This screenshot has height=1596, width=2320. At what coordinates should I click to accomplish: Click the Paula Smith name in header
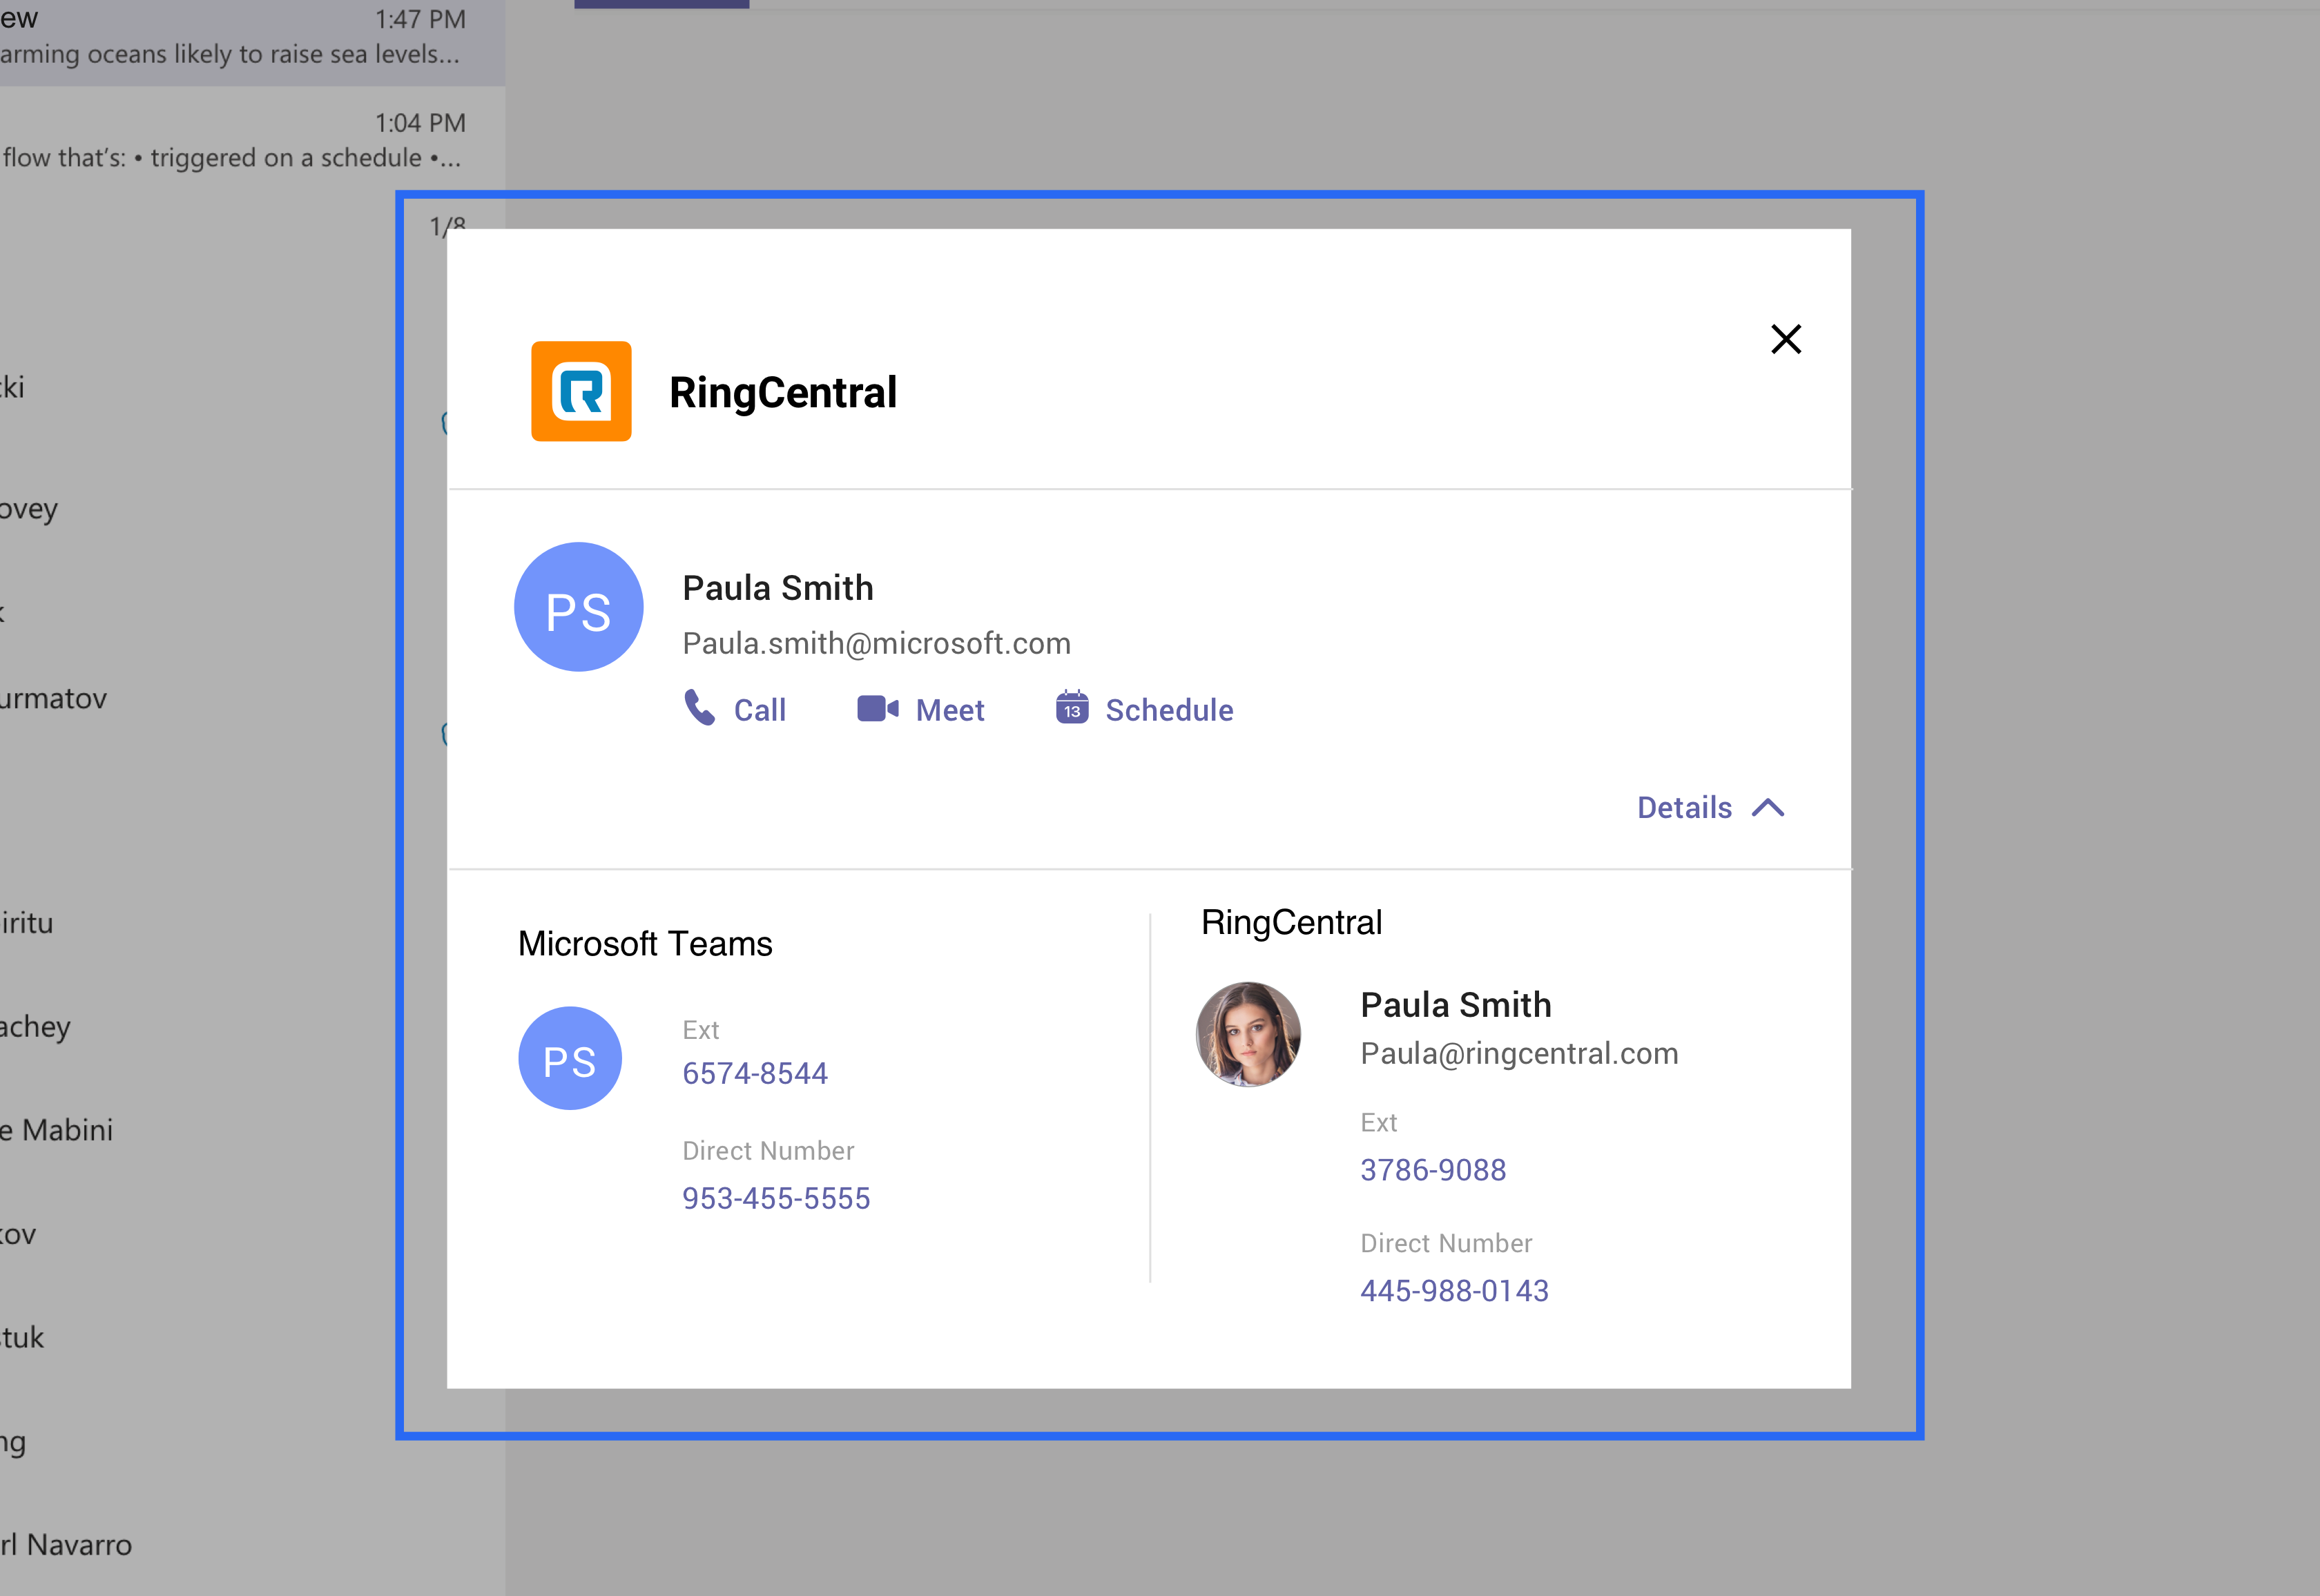tap(778, 588)
